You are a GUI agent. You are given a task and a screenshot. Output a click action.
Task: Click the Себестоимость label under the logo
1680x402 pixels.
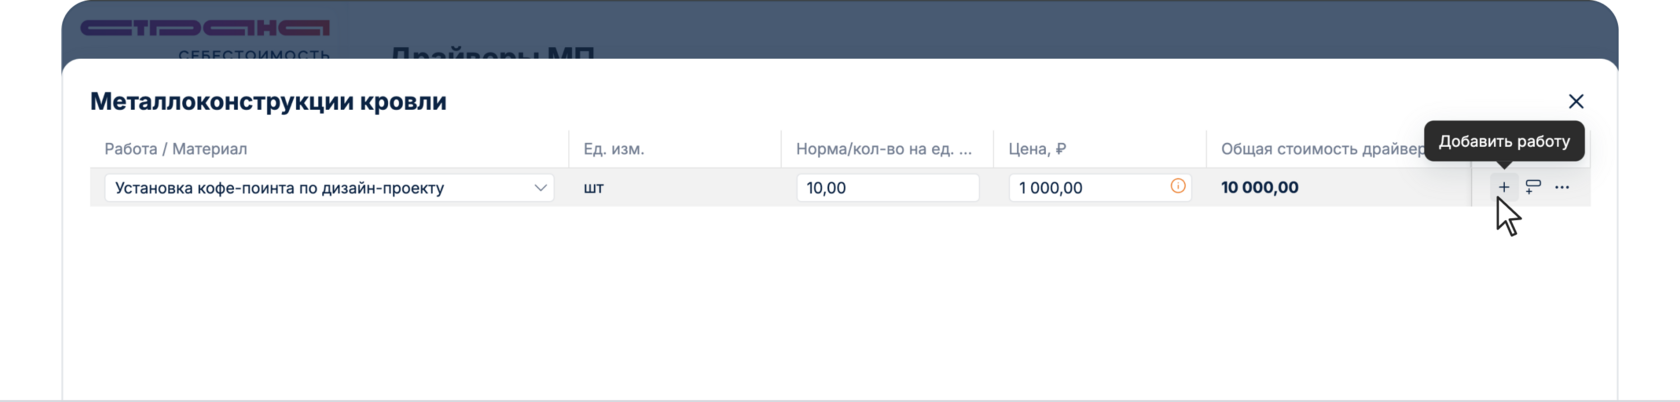(x=254, y=54)
